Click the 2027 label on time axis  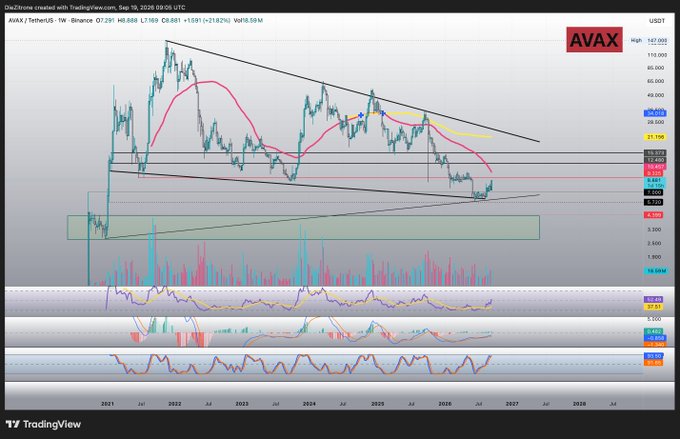[x=512, y=404]
